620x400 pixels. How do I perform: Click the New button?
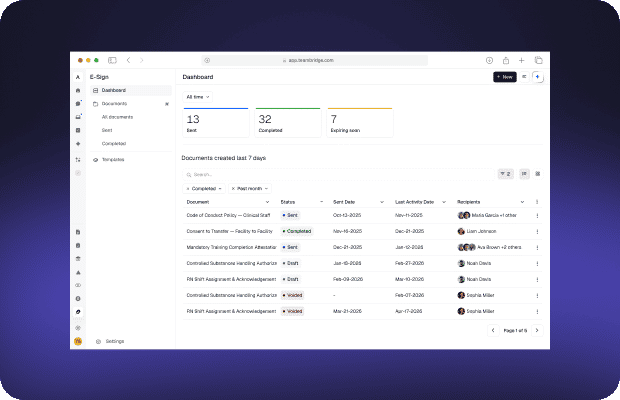(505, 77)
